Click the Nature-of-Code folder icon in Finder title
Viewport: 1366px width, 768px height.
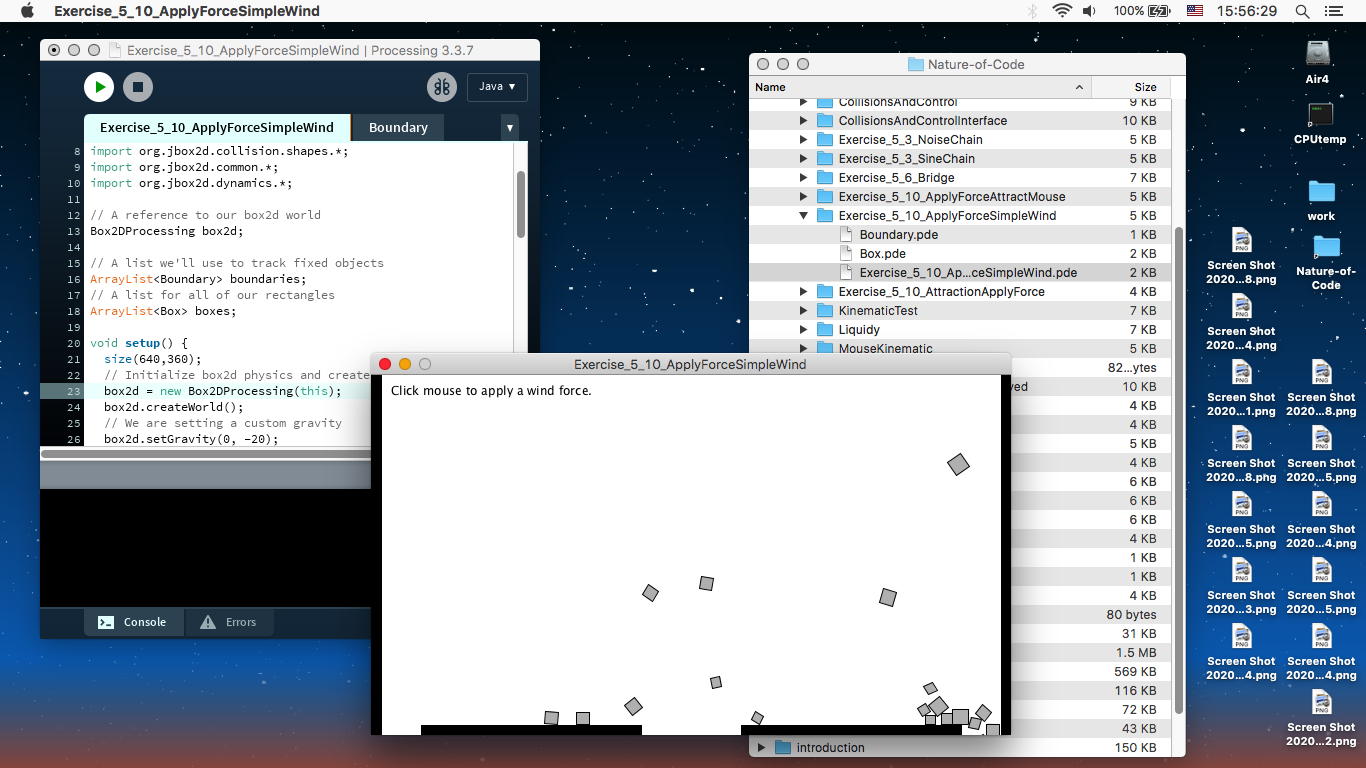coord(915,64)
